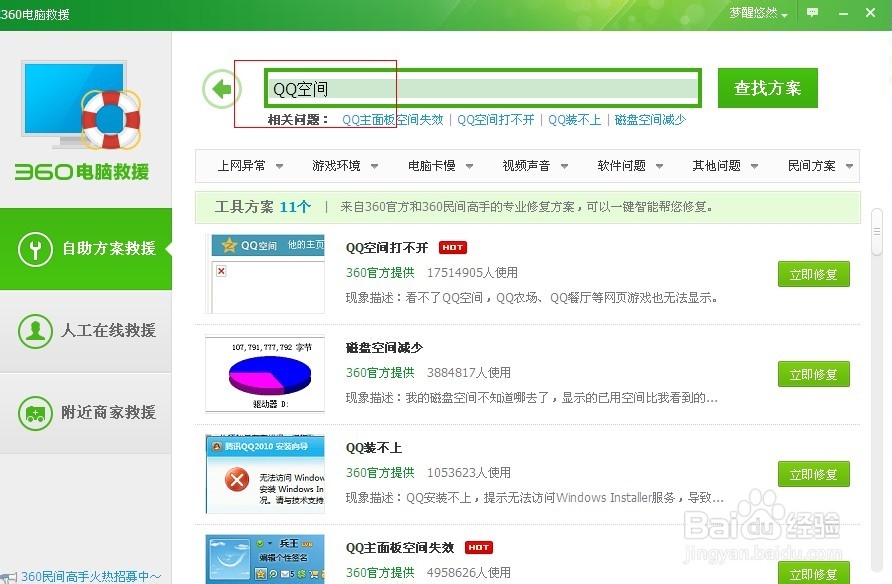This screenshot has height=584, width=892.
Task: Open the QQ空间打不开 related link
Action: 495,119
